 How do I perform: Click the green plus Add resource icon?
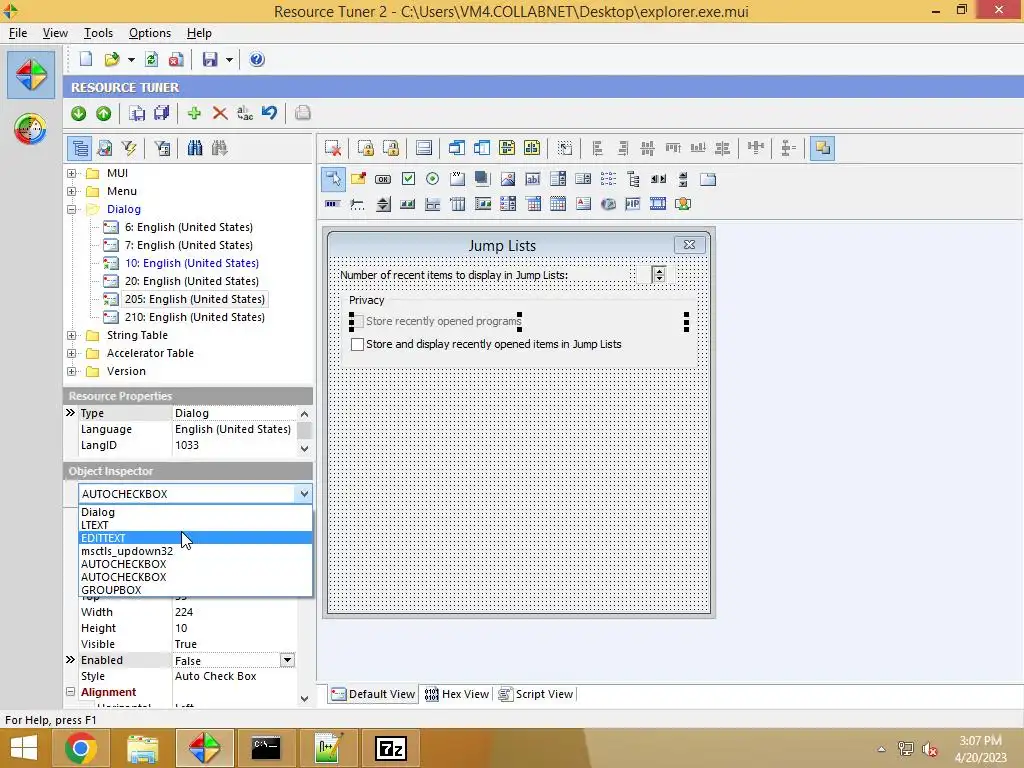pyautogui.click(x=194, y=114)
